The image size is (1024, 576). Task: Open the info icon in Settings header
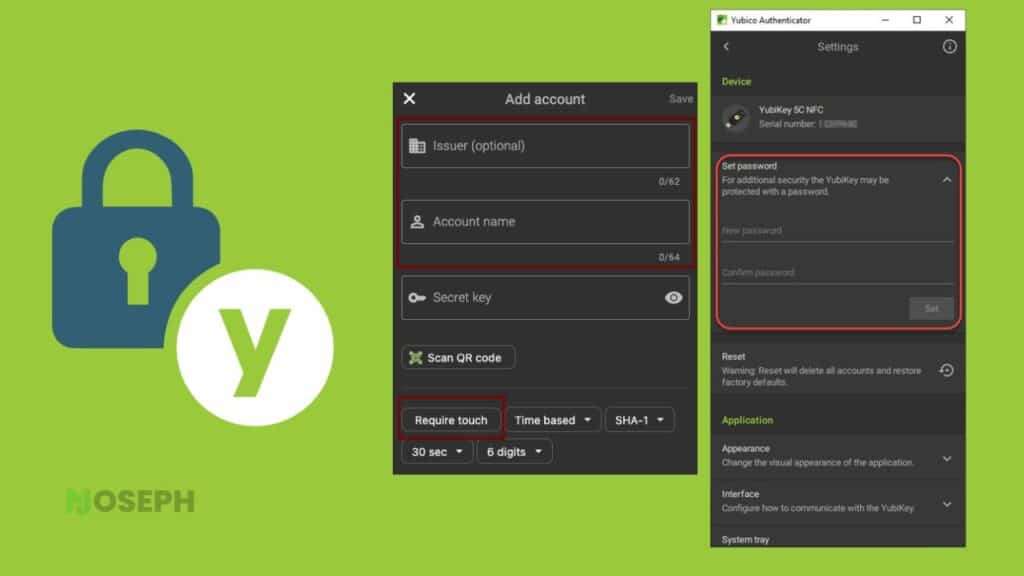(x=949, y=46)
